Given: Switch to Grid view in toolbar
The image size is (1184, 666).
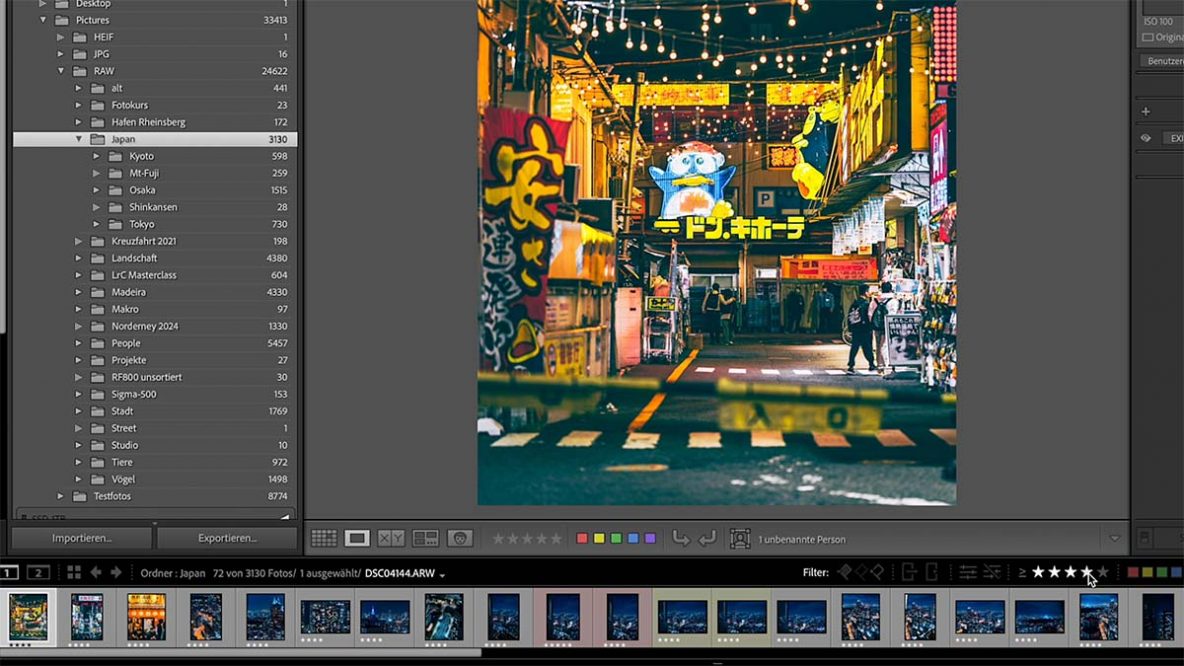Looking at the screenshot, I should [x=323, y=539].
